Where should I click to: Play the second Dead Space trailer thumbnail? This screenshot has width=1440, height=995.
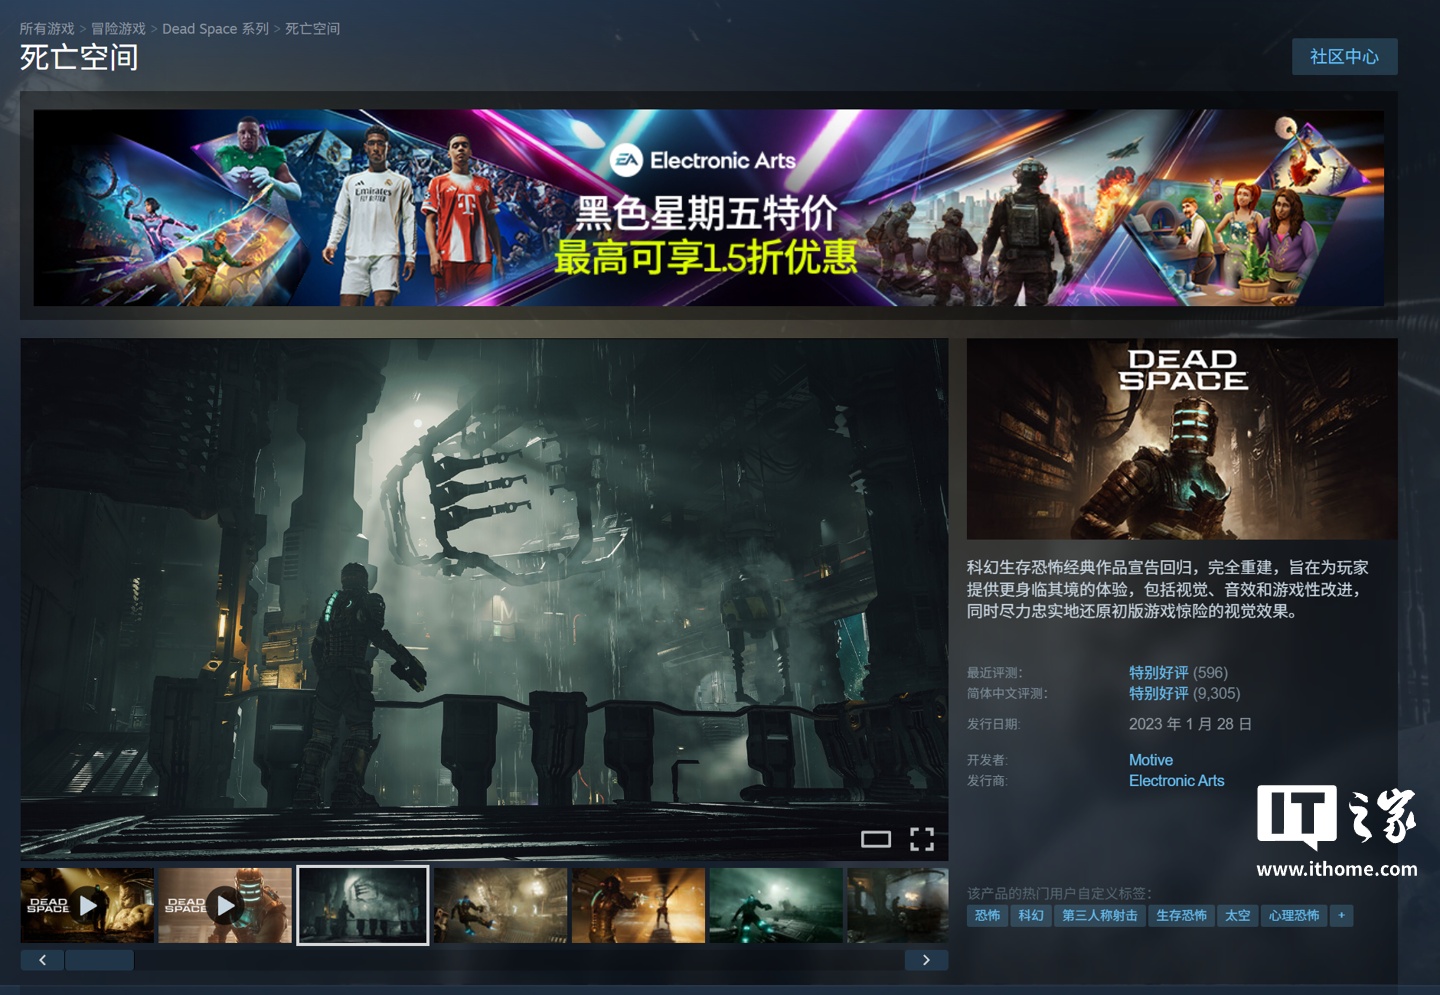(225, 905)
